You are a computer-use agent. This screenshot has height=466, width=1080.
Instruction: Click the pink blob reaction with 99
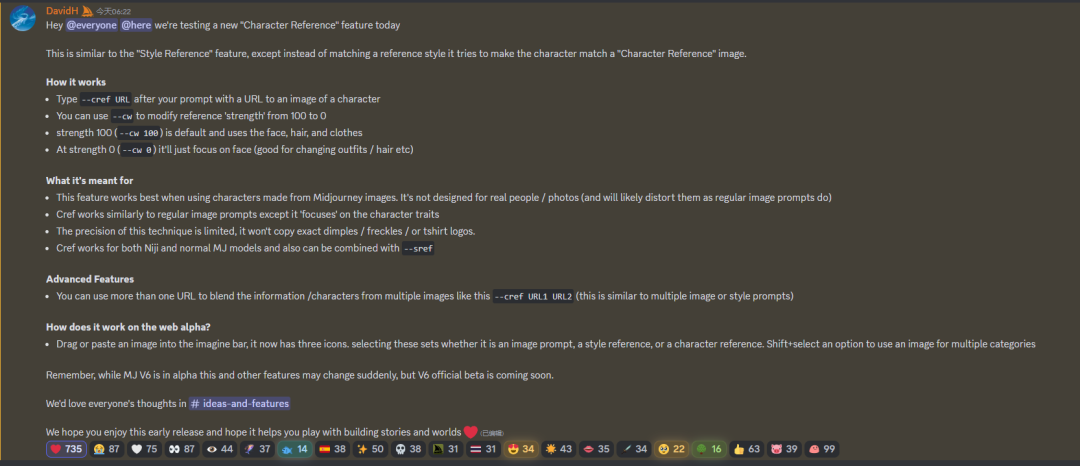pyautogui.click(x=822, y=449)
